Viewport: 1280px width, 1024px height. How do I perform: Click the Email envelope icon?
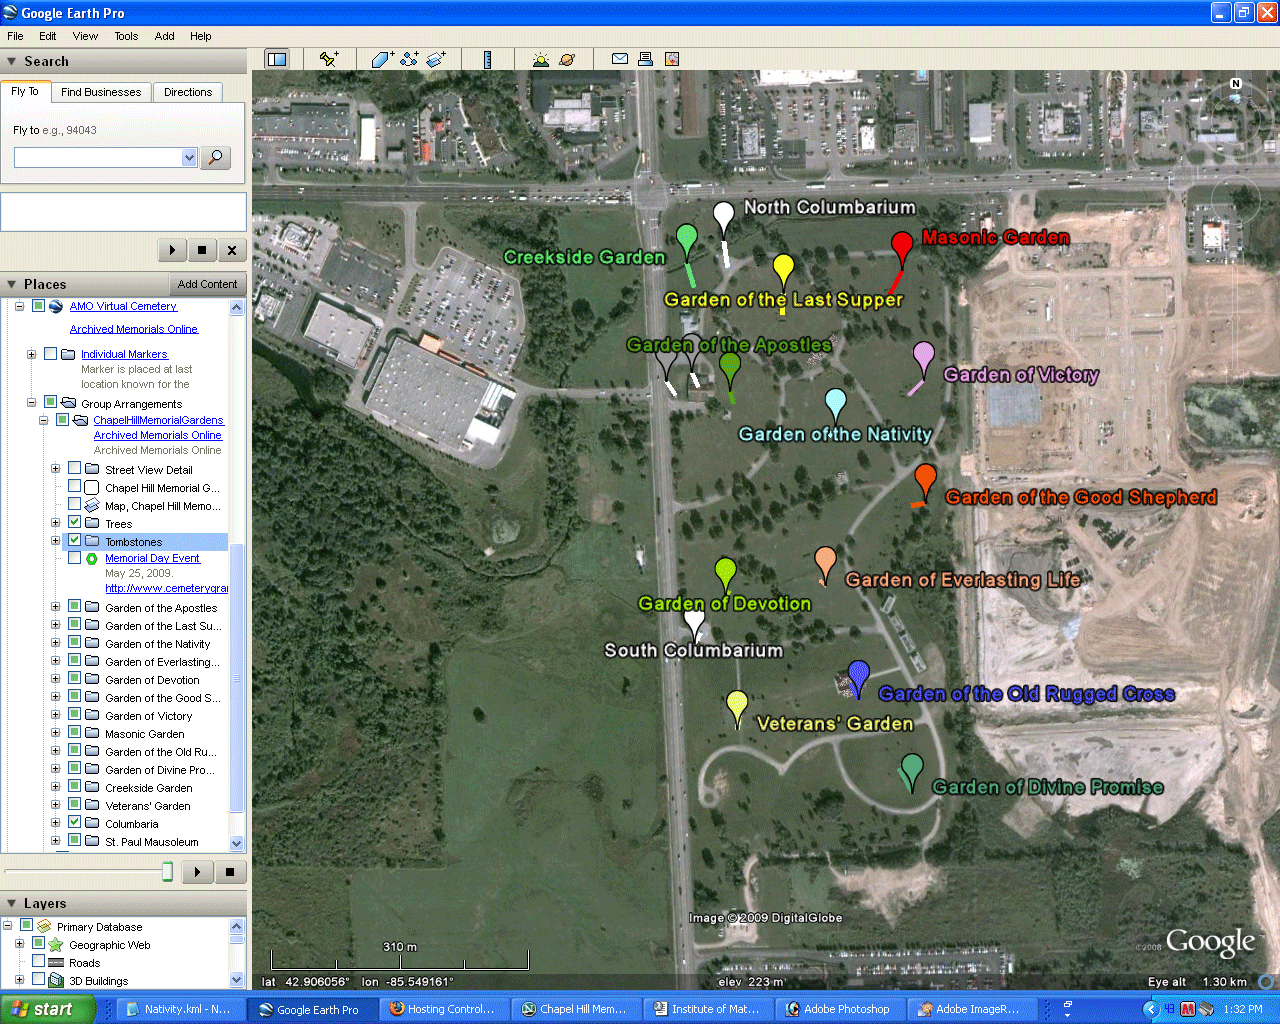tap(620, 60)
